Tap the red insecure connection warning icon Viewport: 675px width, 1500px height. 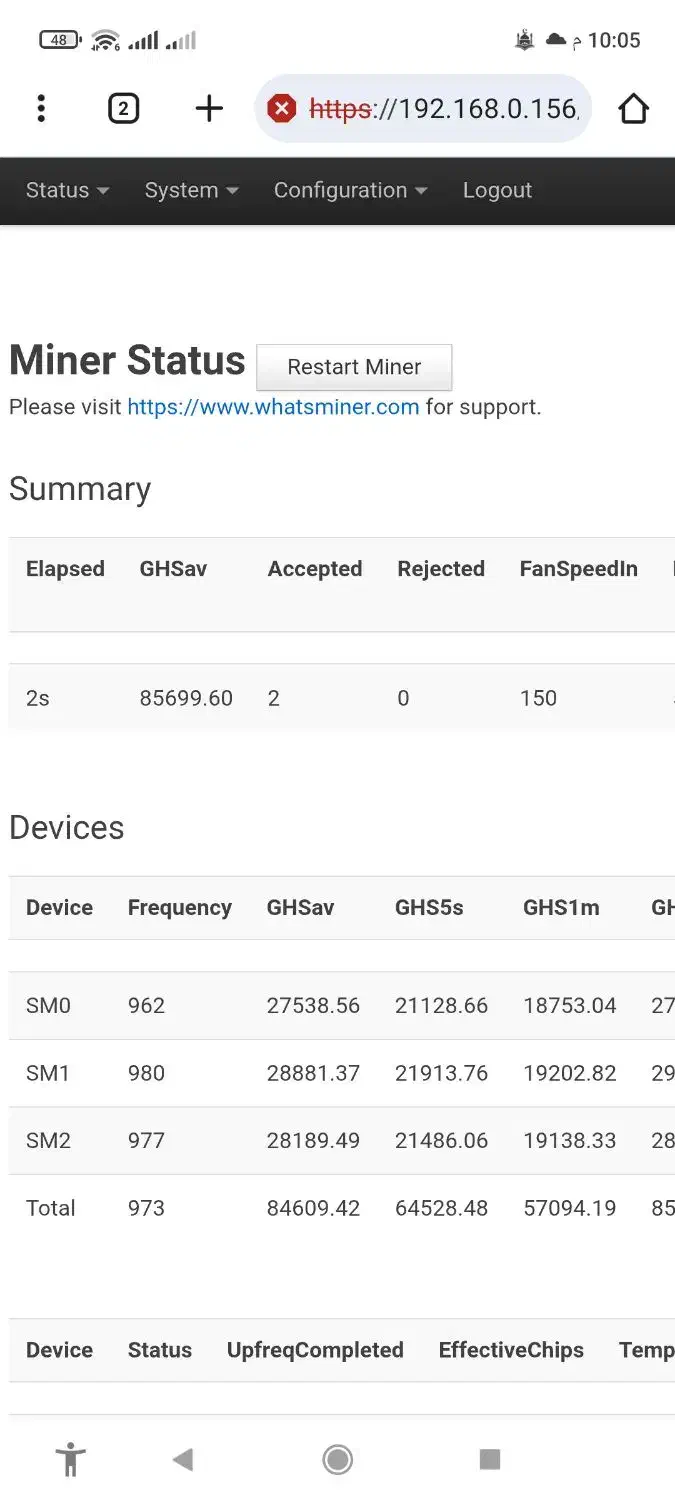(282, 108)
